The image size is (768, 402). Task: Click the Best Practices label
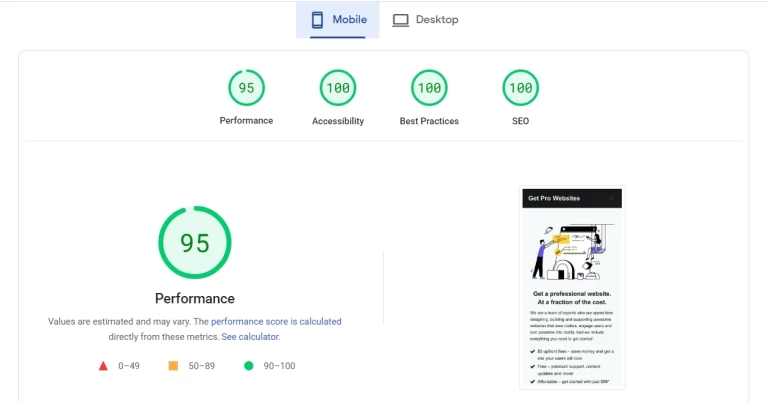pyautogui.click(x=429, y=121)
